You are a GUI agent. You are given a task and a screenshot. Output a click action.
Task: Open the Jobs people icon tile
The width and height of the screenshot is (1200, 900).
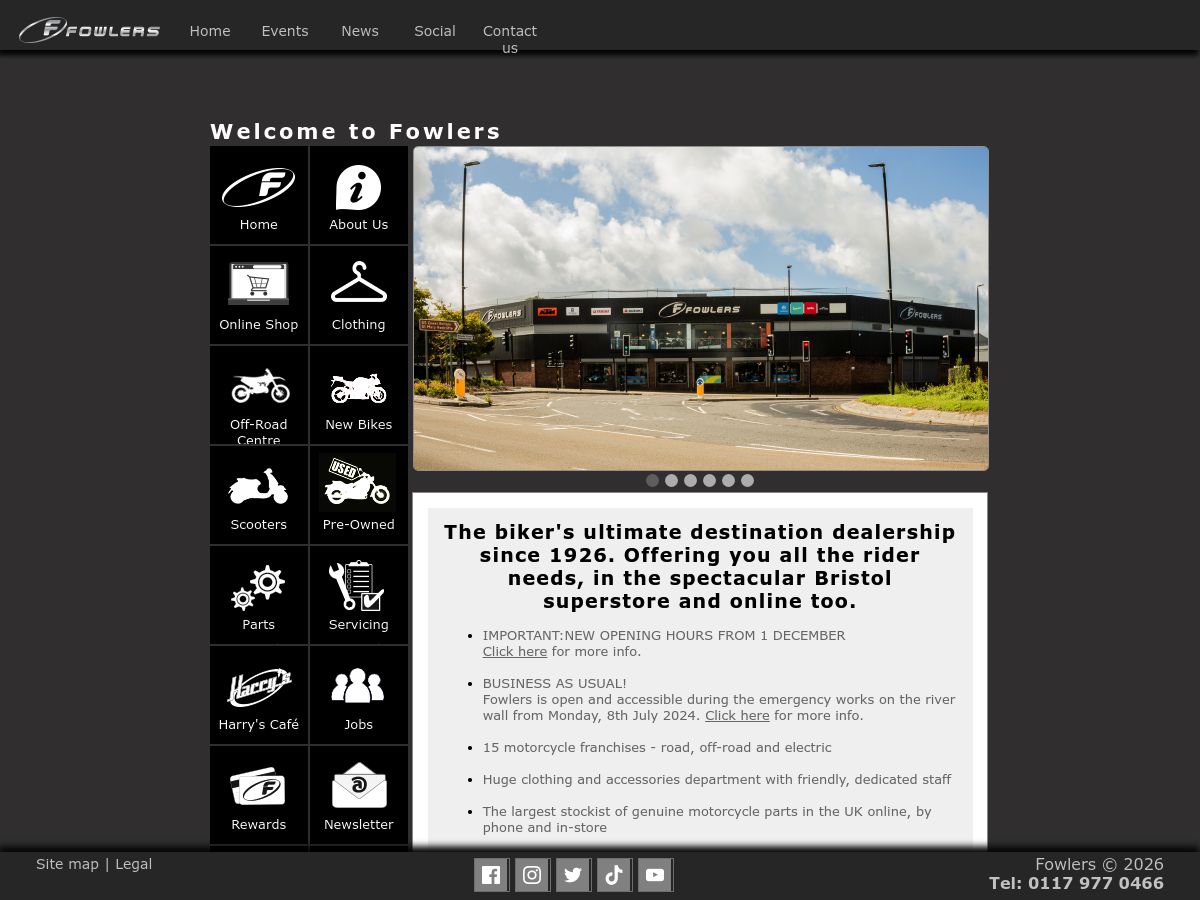tap(359, 695)
